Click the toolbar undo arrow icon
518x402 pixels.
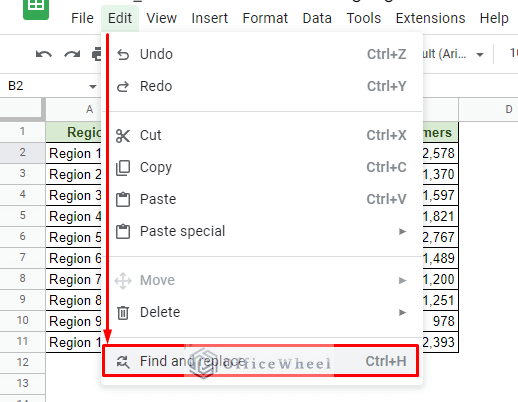click(44, 54)
